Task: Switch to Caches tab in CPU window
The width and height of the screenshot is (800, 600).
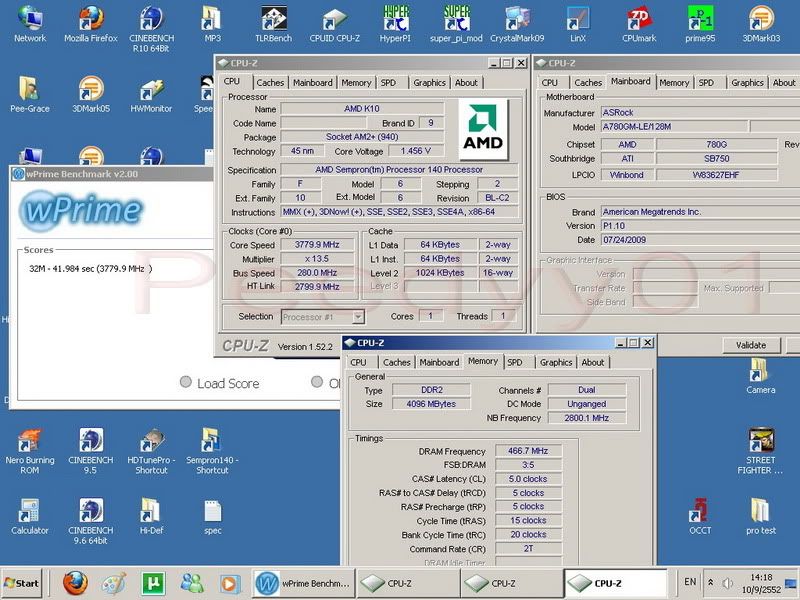Action: tap(270, 82)
